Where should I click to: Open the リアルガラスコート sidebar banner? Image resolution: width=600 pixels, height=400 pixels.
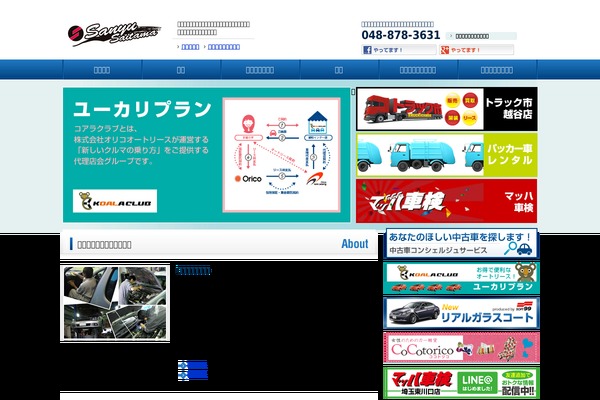click(461, 313)
